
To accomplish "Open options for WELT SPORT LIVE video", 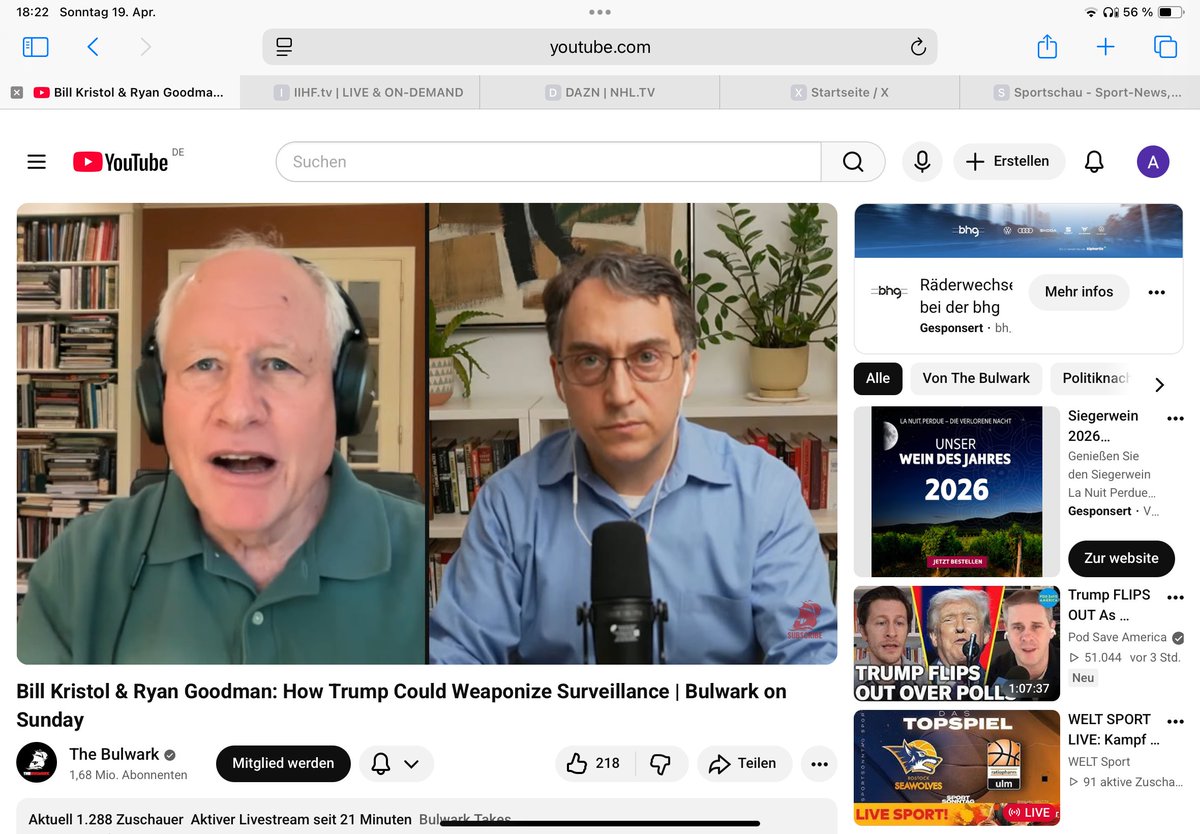I will [1175, 722].
